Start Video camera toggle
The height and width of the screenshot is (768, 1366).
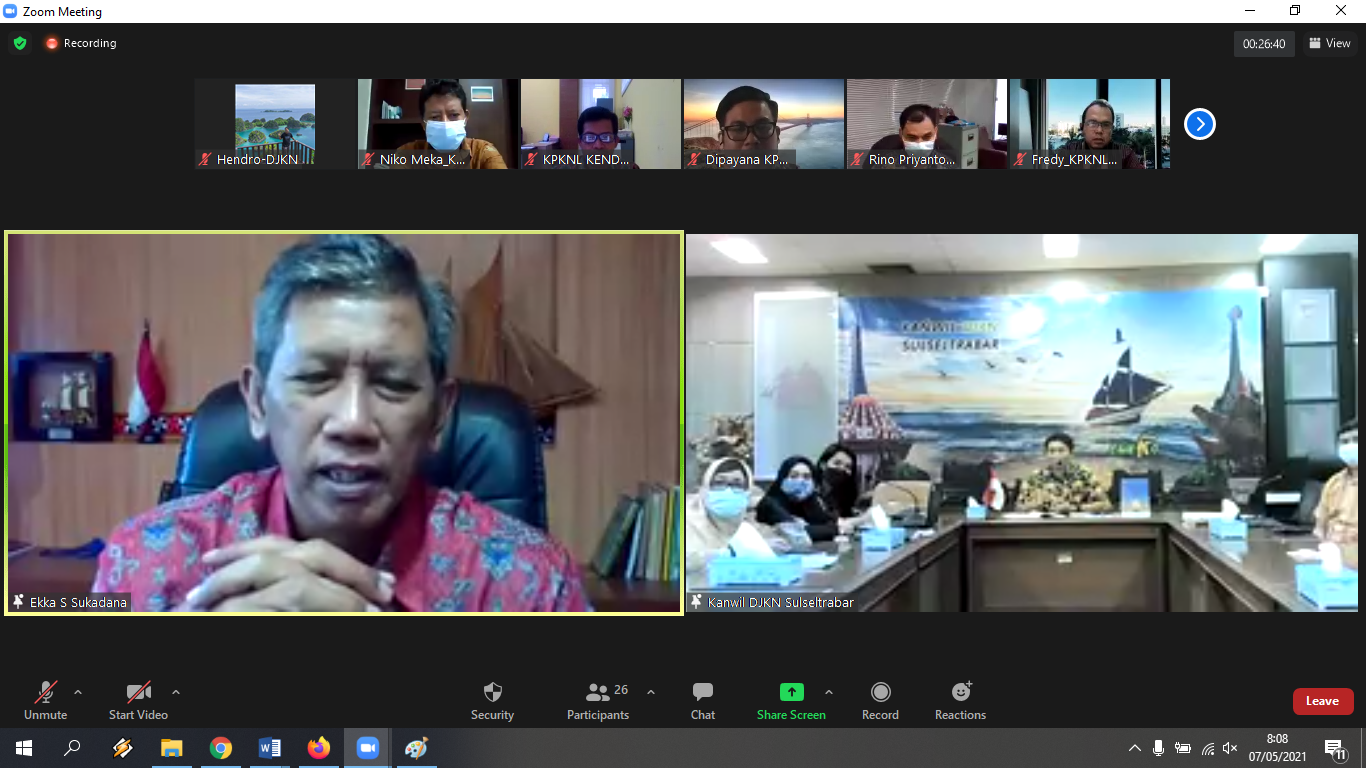point(138,692)
